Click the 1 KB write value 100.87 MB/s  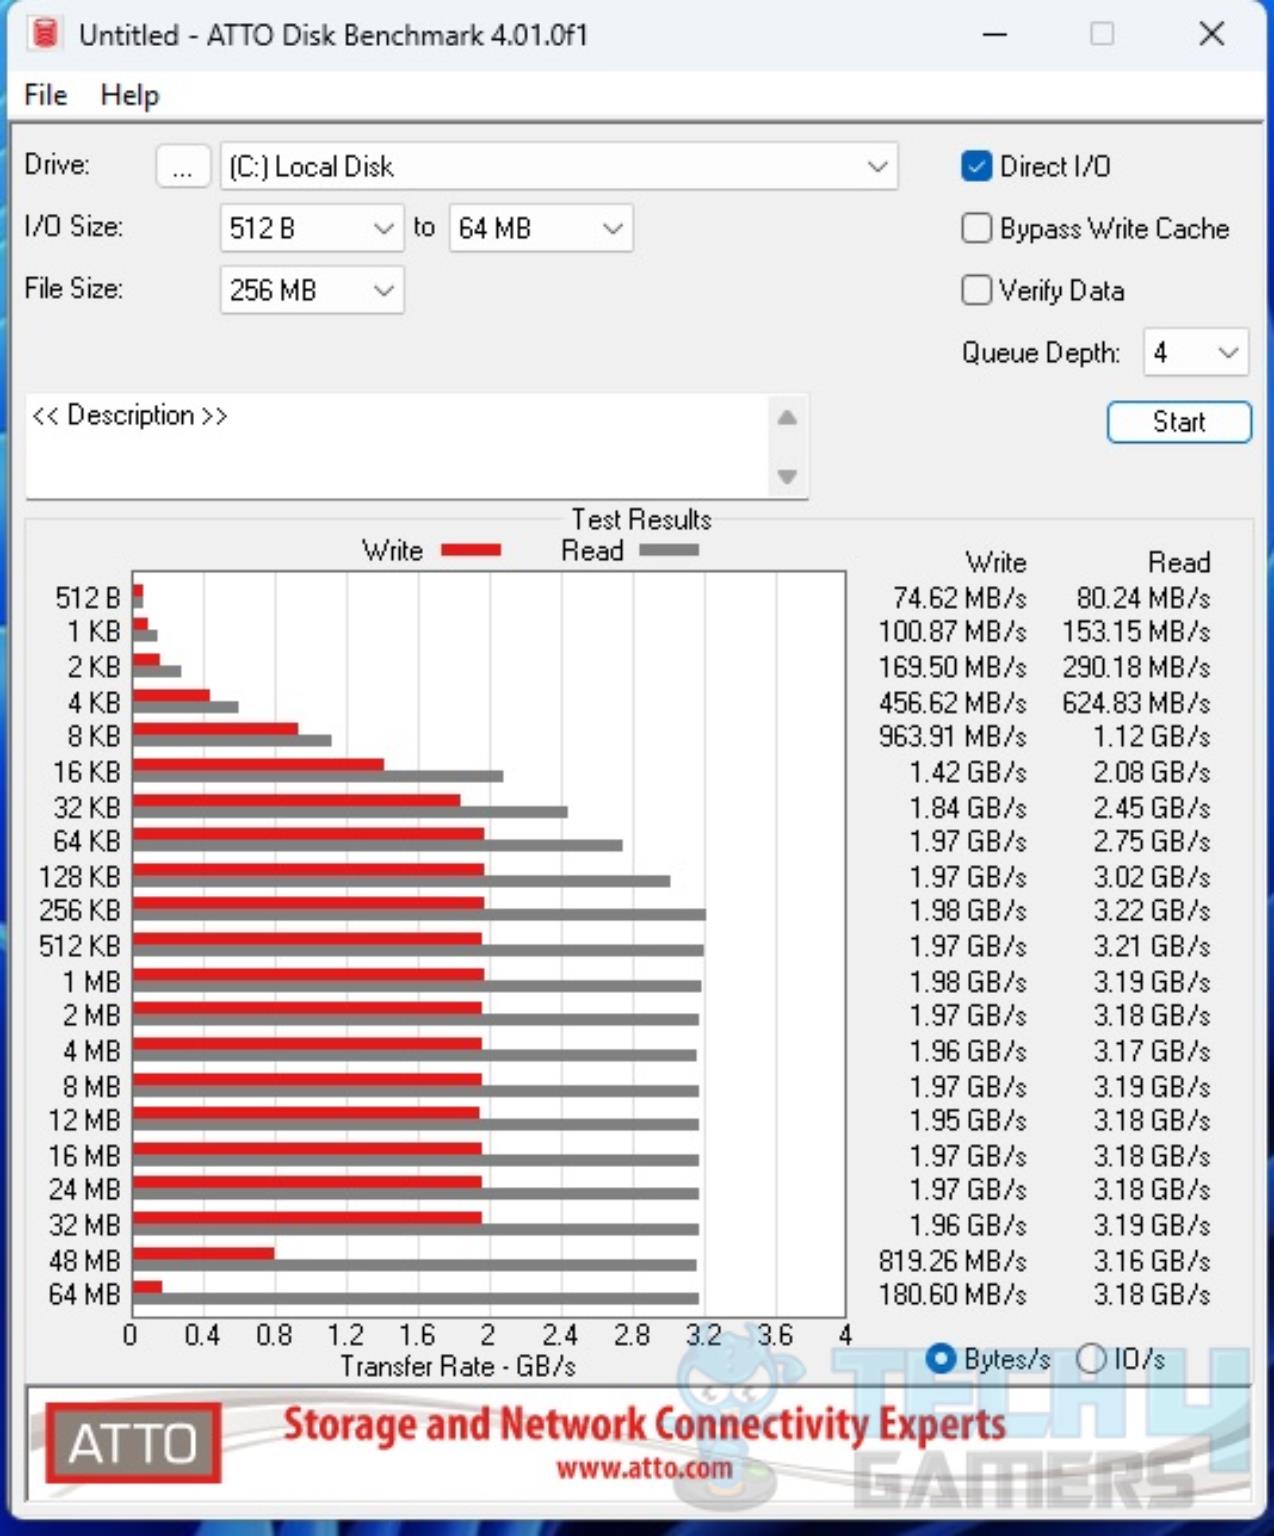(953, 632)
